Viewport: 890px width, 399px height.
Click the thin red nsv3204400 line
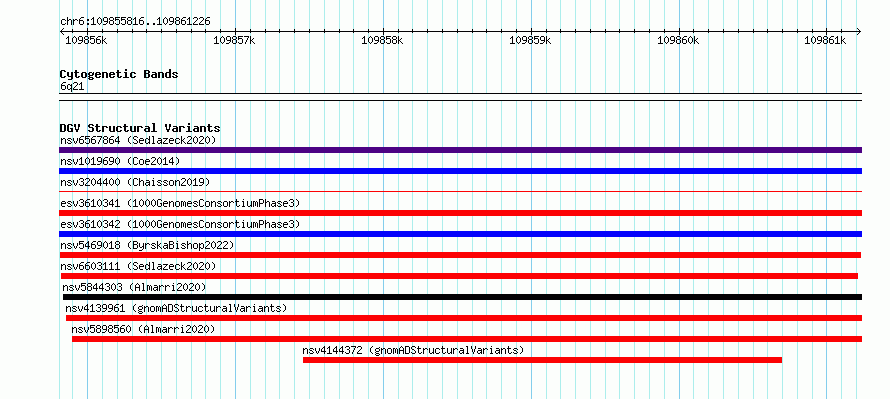point(460,192)
